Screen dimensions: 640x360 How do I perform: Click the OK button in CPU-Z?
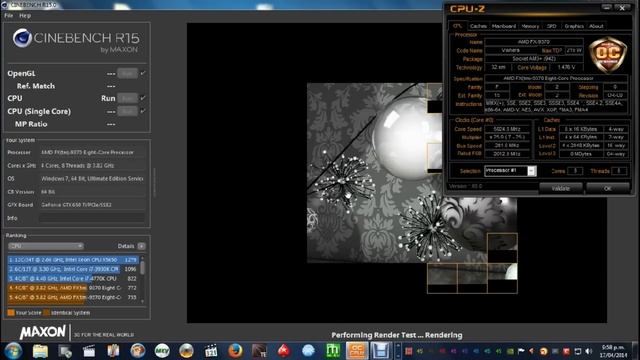click(607, 188)
